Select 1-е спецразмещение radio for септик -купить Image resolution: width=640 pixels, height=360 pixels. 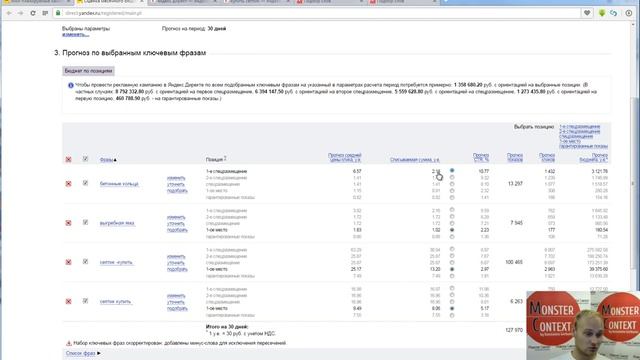(452, 249)
